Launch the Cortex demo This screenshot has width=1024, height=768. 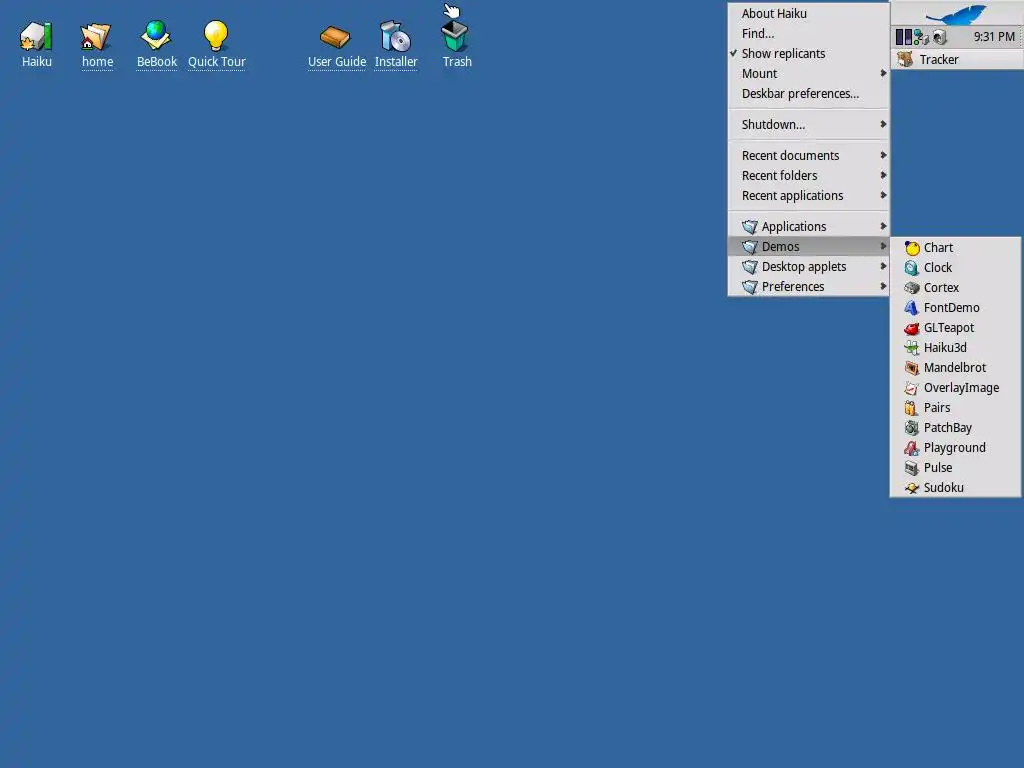point(955,287)
